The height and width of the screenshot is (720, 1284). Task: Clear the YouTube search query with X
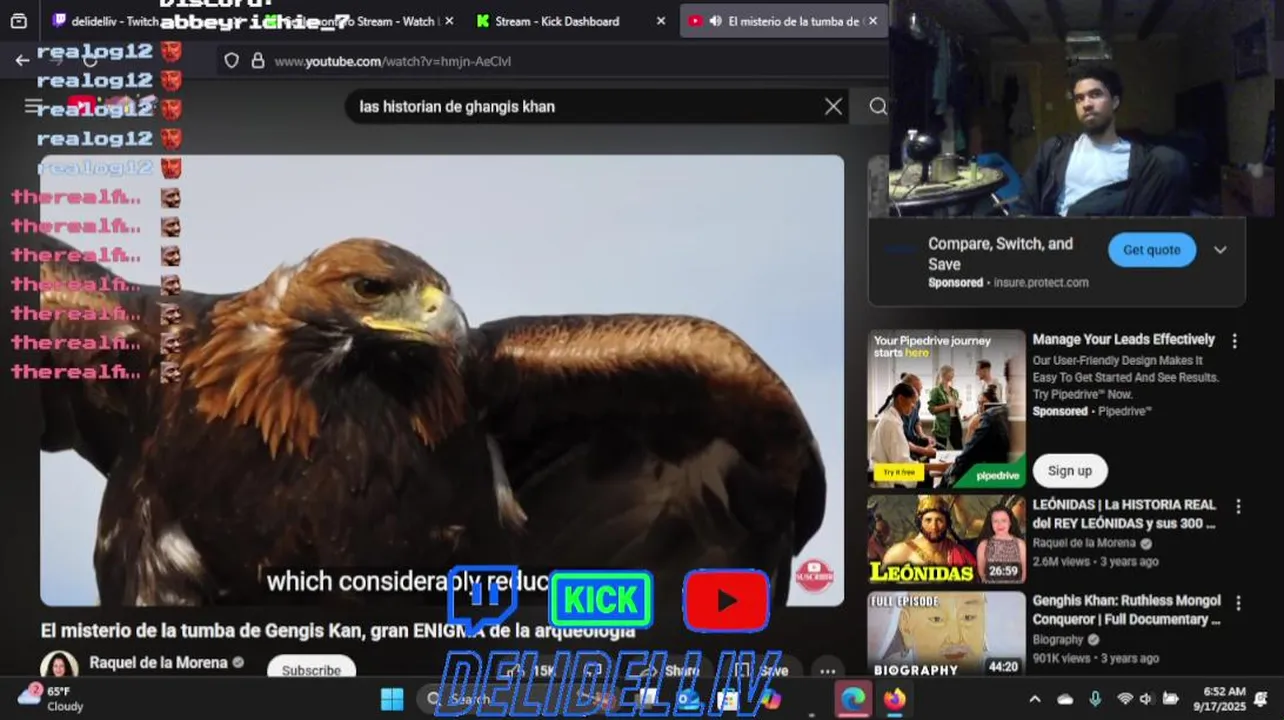tap(833, 107)
